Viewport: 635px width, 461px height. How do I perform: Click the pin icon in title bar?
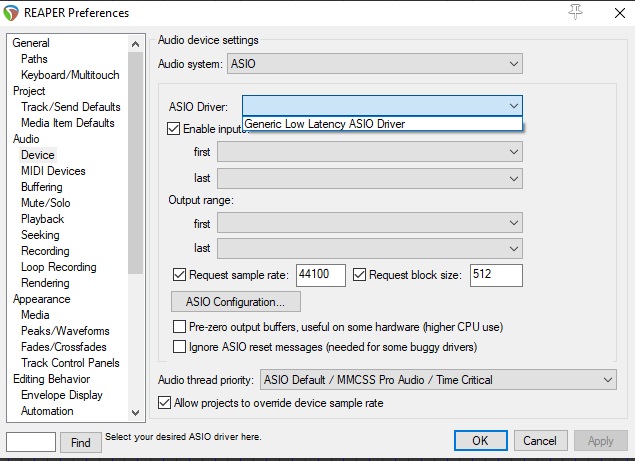click(x=575, y=12)
